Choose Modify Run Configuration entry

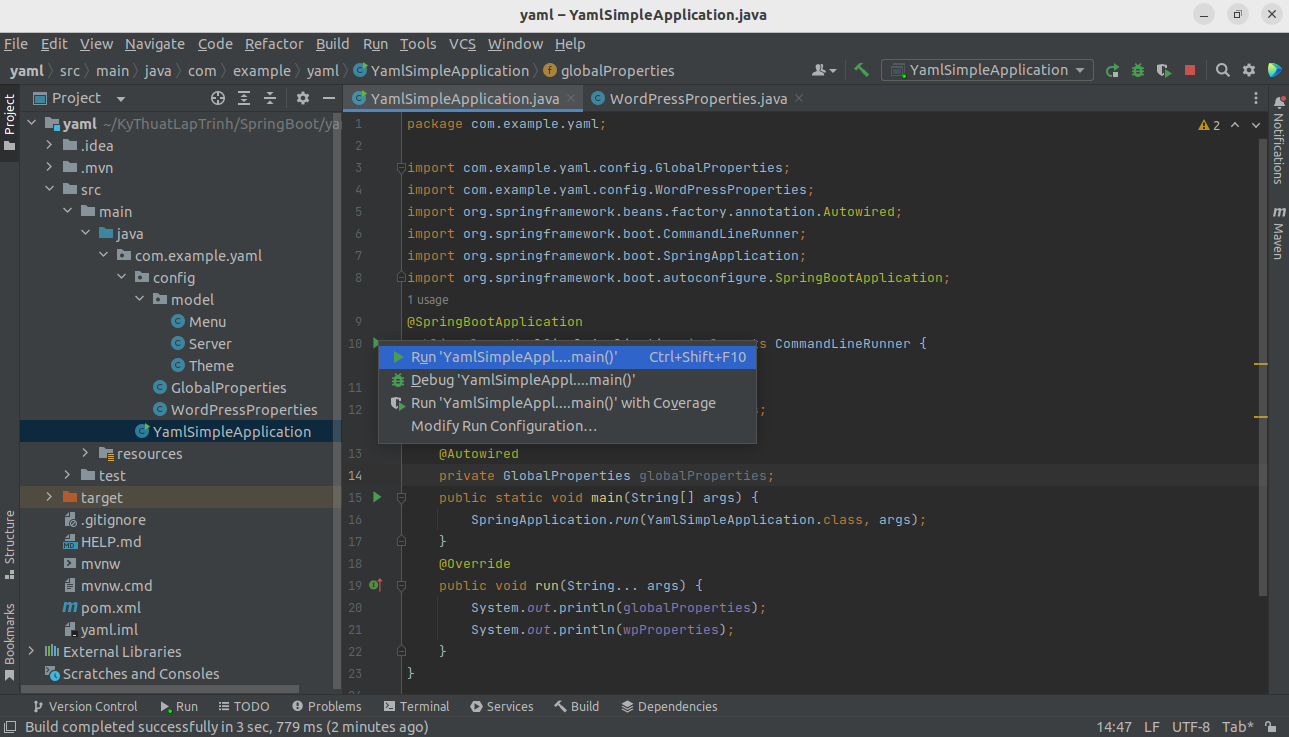pyautogui.click(x=567, y=426)
